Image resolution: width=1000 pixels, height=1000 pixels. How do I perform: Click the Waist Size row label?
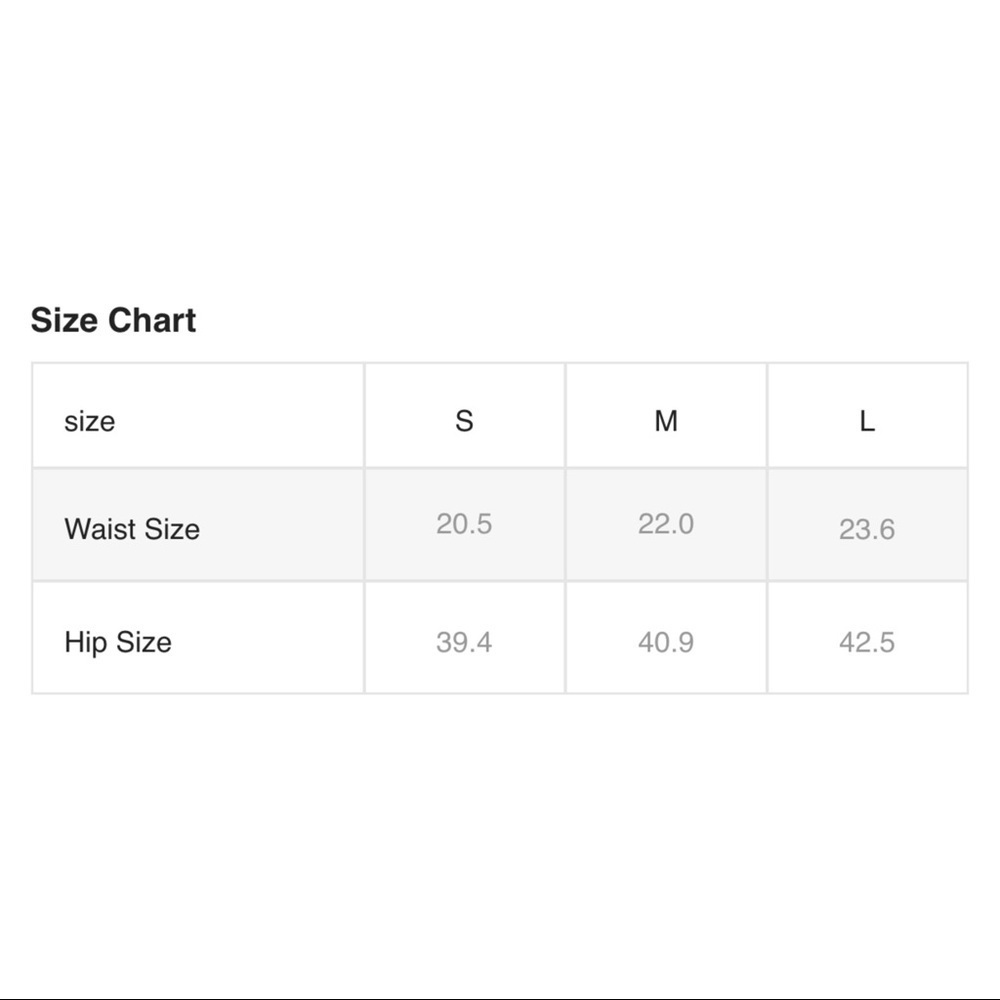click(x=132, y=528)
